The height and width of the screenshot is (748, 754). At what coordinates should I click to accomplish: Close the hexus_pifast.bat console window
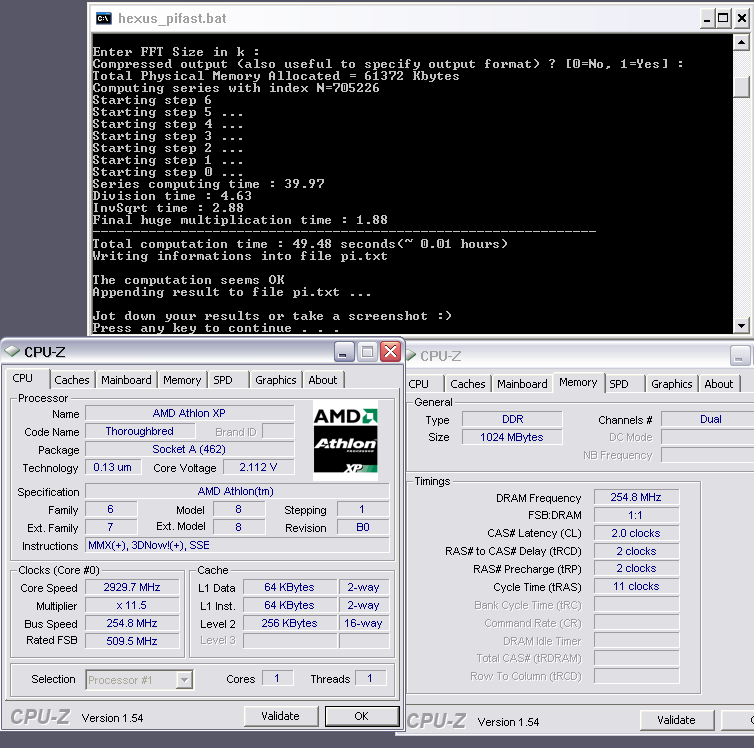[741, 19]
